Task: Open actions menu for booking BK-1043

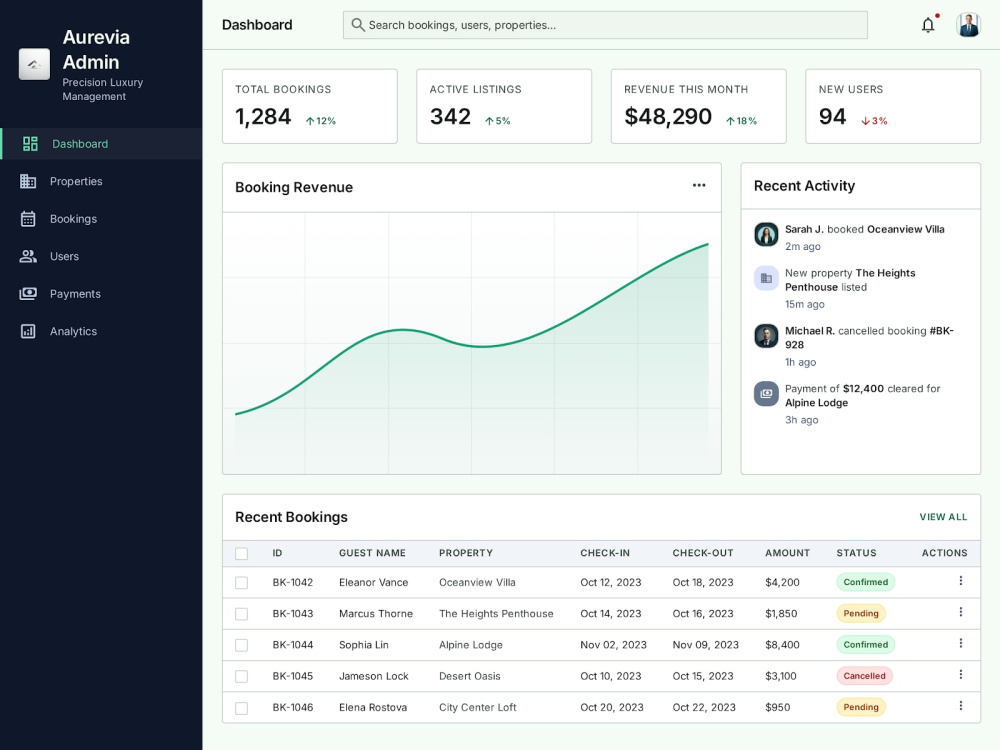Action: tap(960, 612)
